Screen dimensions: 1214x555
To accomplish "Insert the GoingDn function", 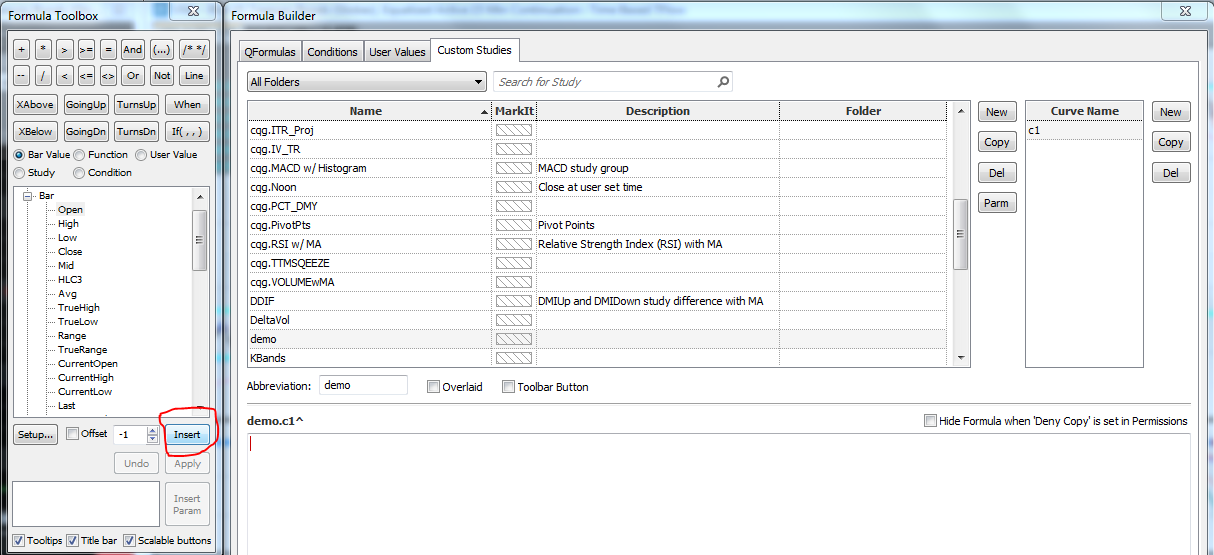I will [x=86, y=131].
